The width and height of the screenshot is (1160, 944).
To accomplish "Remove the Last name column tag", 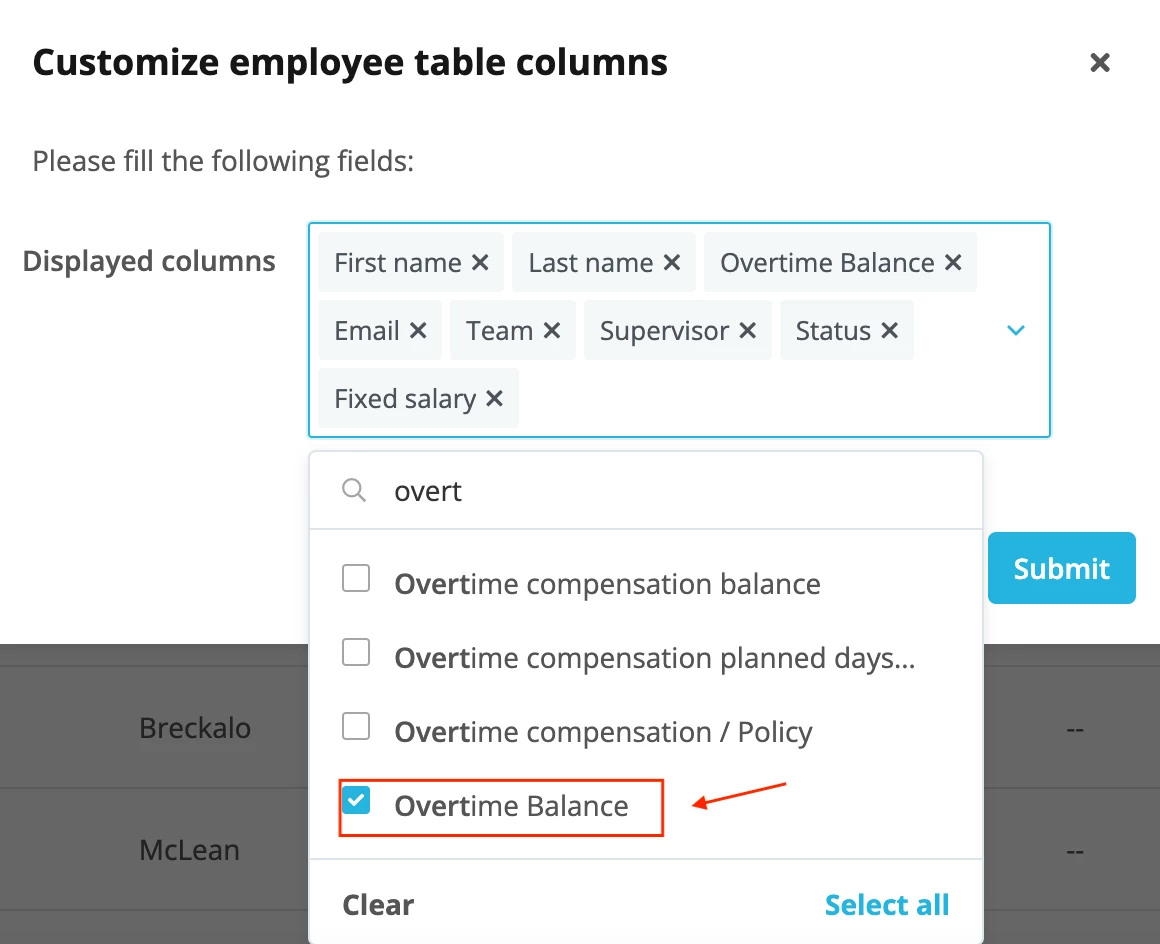I will point(672,263).
